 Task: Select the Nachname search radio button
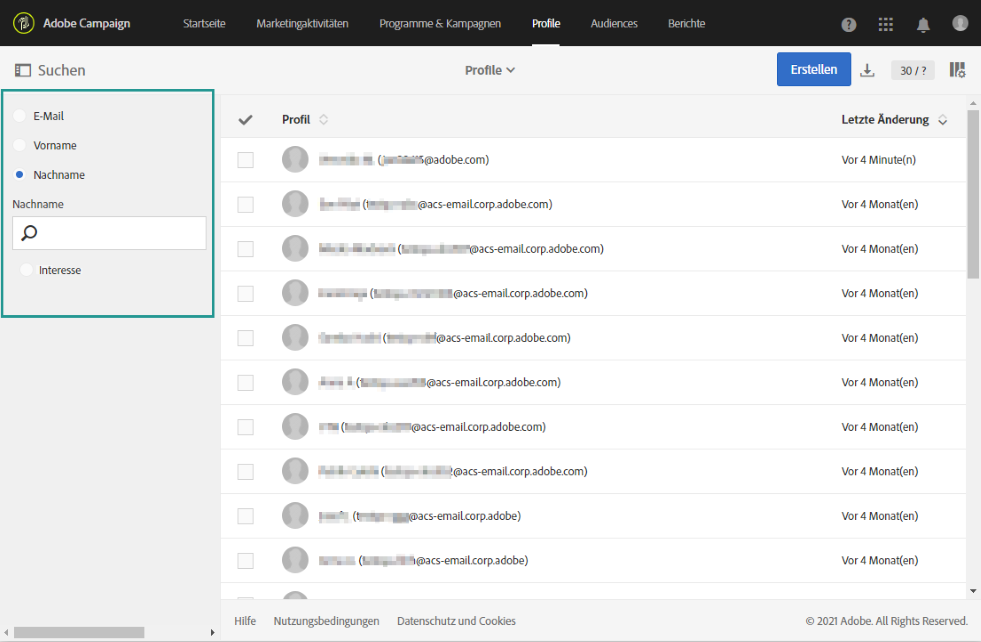coord(19,175)
